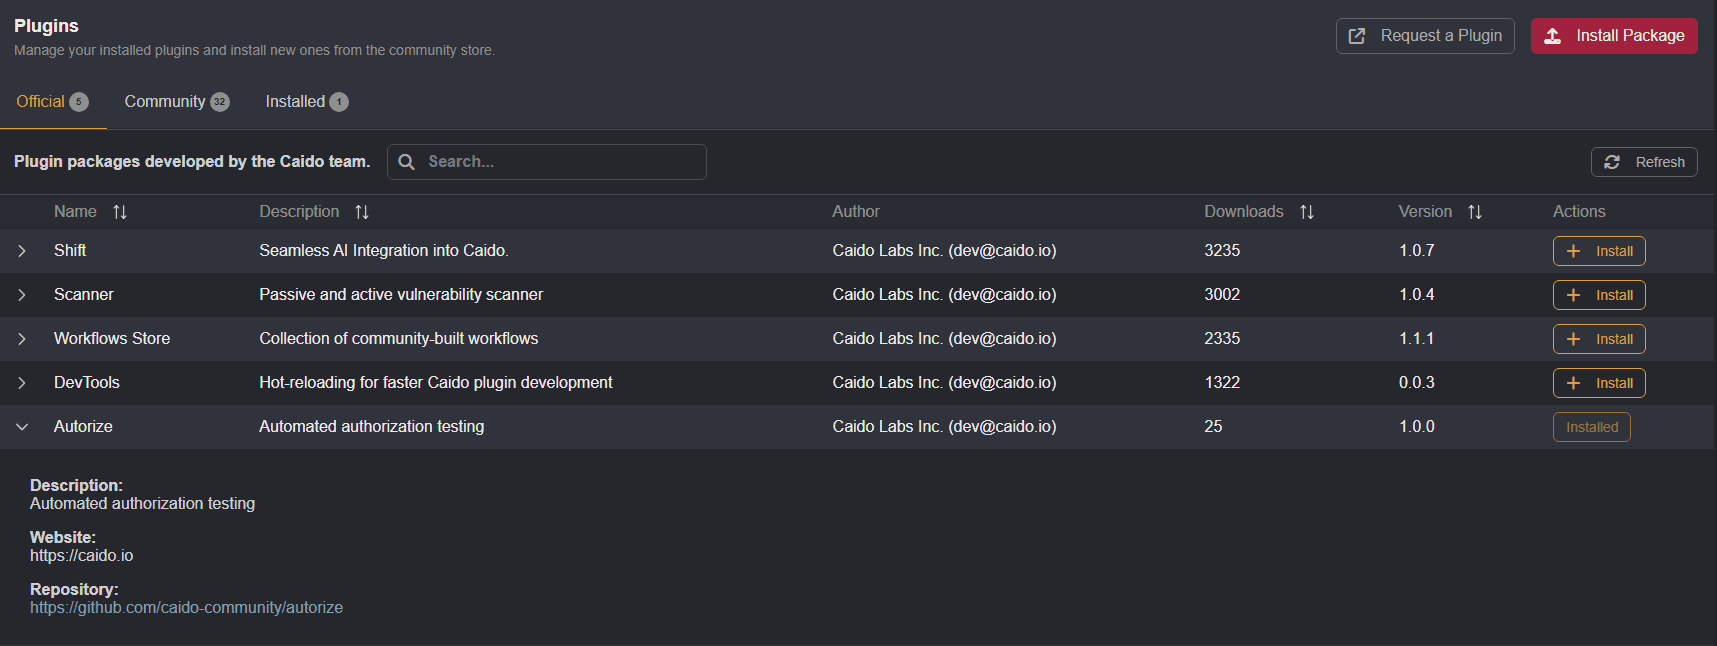Screen dimensions: 1717x646
Task: Install the Workflows Store plugin
Action: click(x=1599, y=338)
